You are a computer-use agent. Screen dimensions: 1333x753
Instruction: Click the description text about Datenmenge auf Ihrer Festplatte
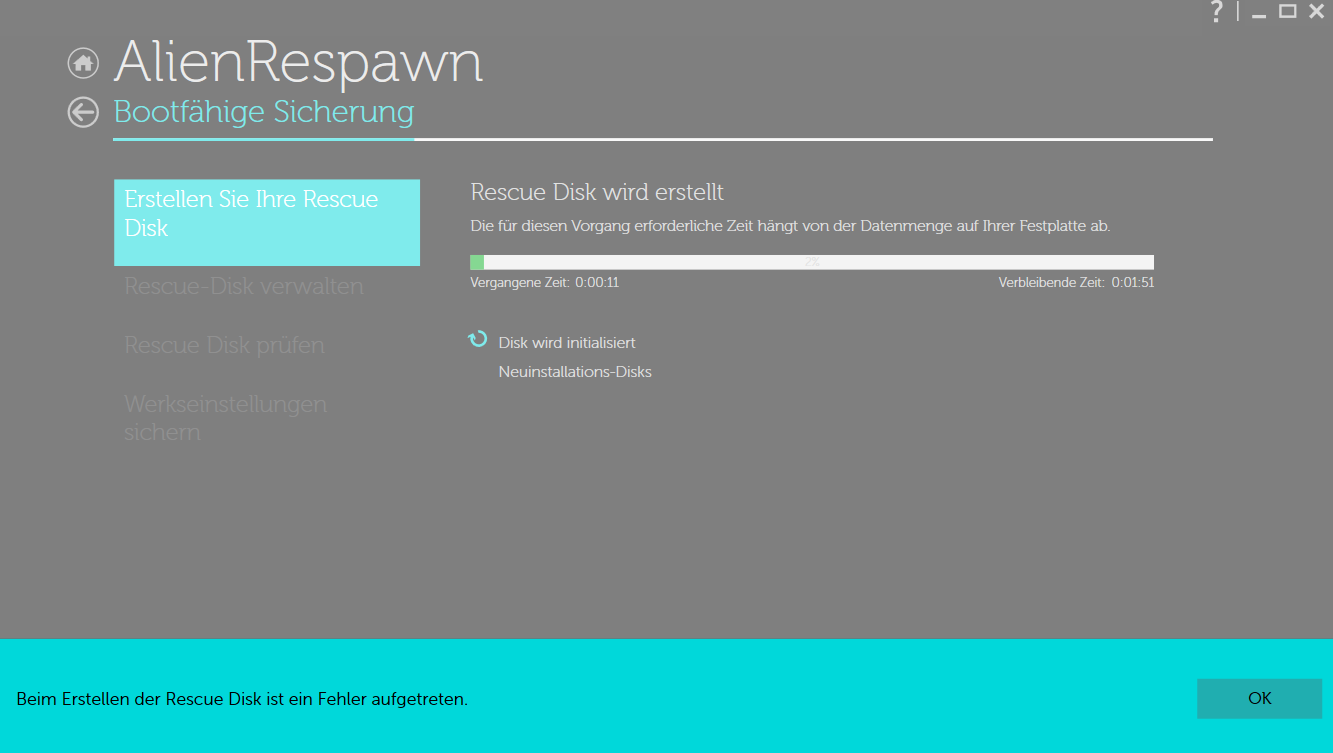(790, 226)
